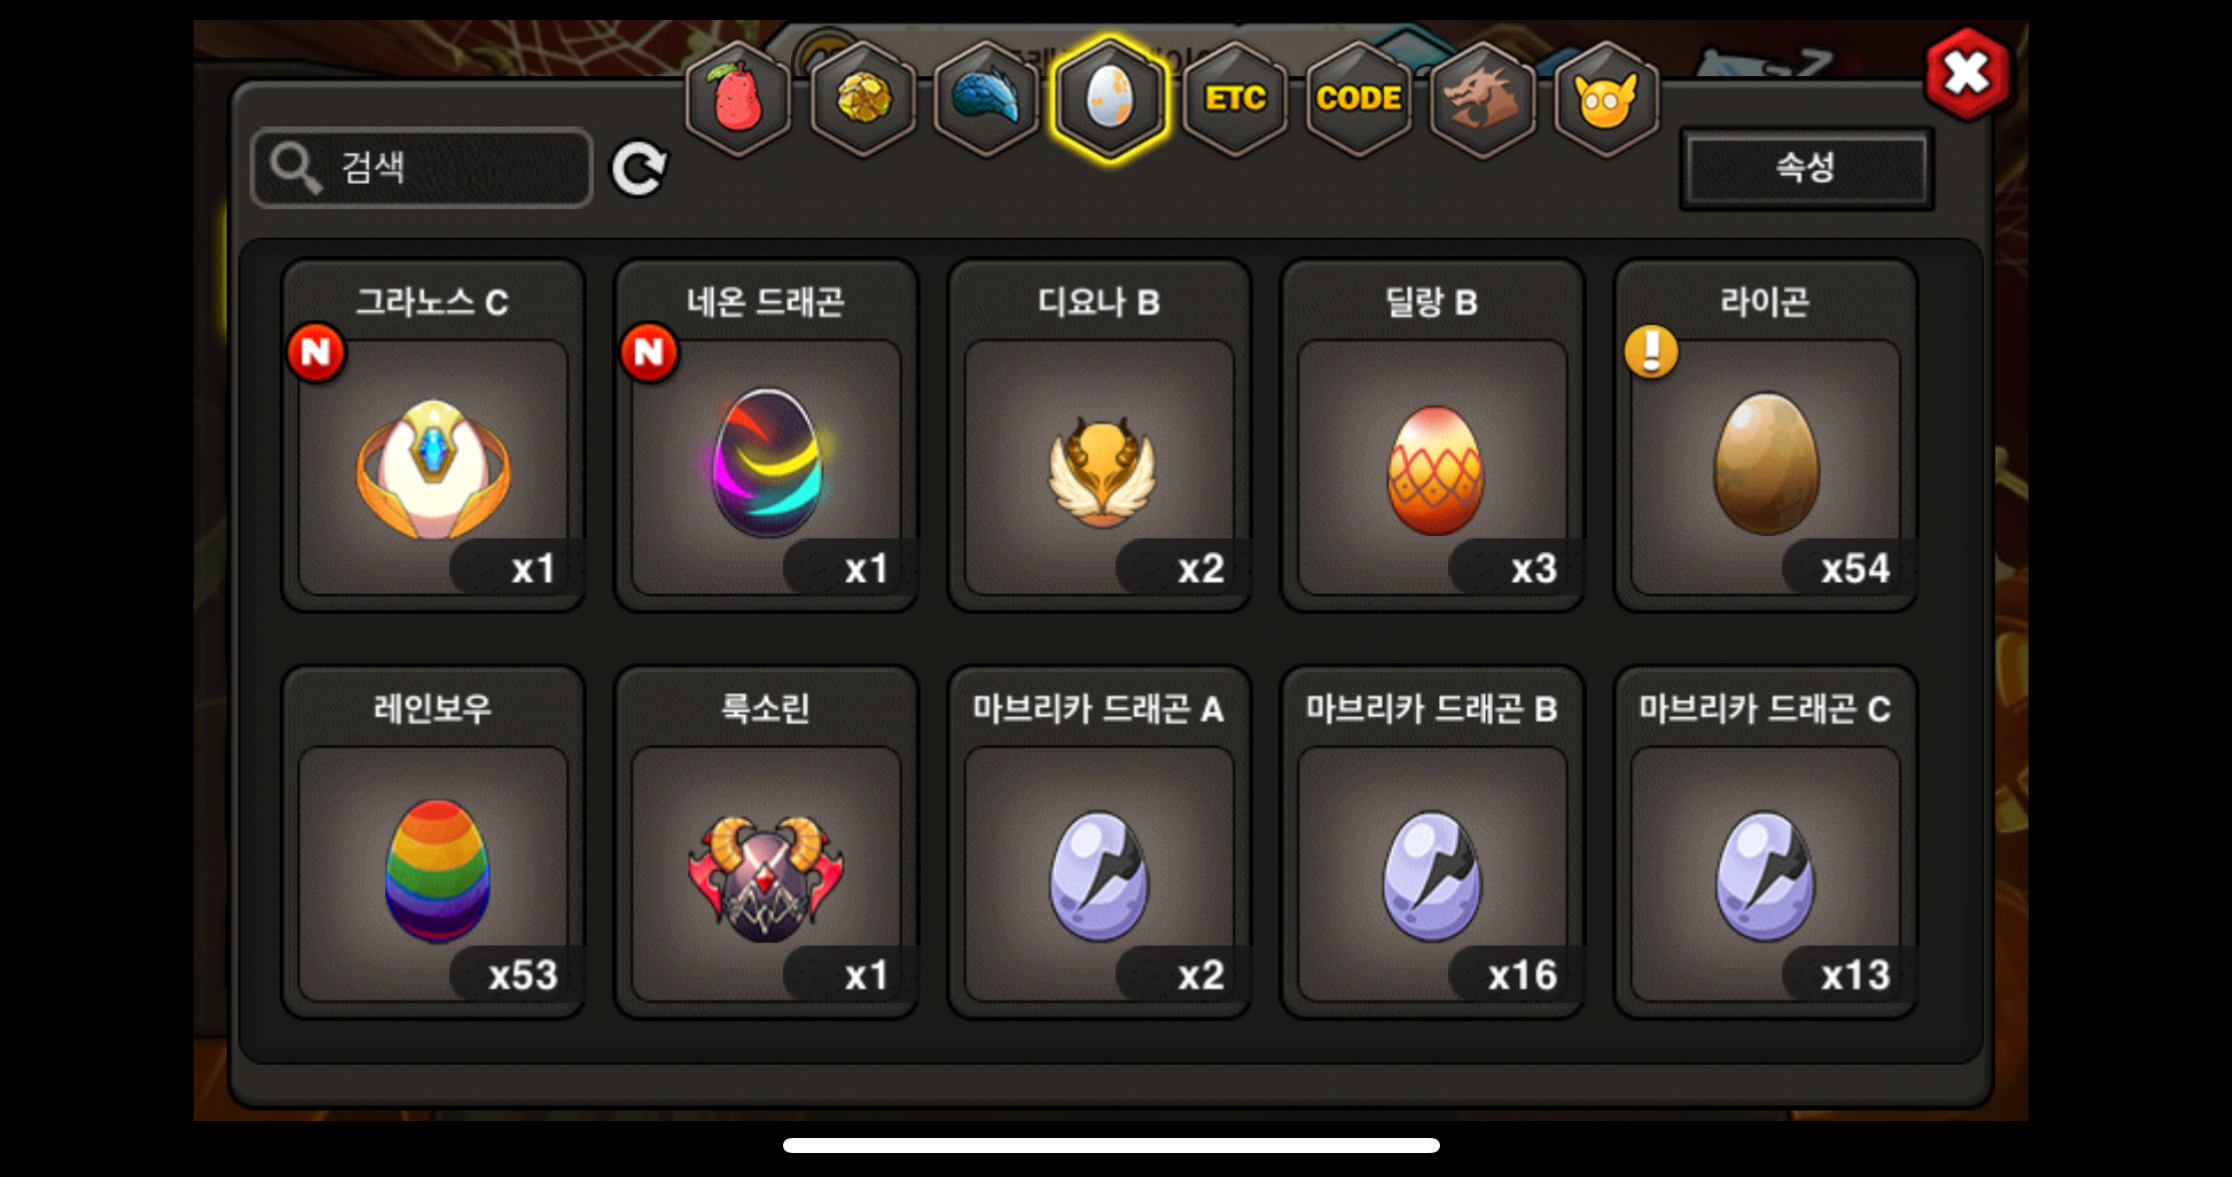Switch to the brown dragon head tab

point(1482,98)
